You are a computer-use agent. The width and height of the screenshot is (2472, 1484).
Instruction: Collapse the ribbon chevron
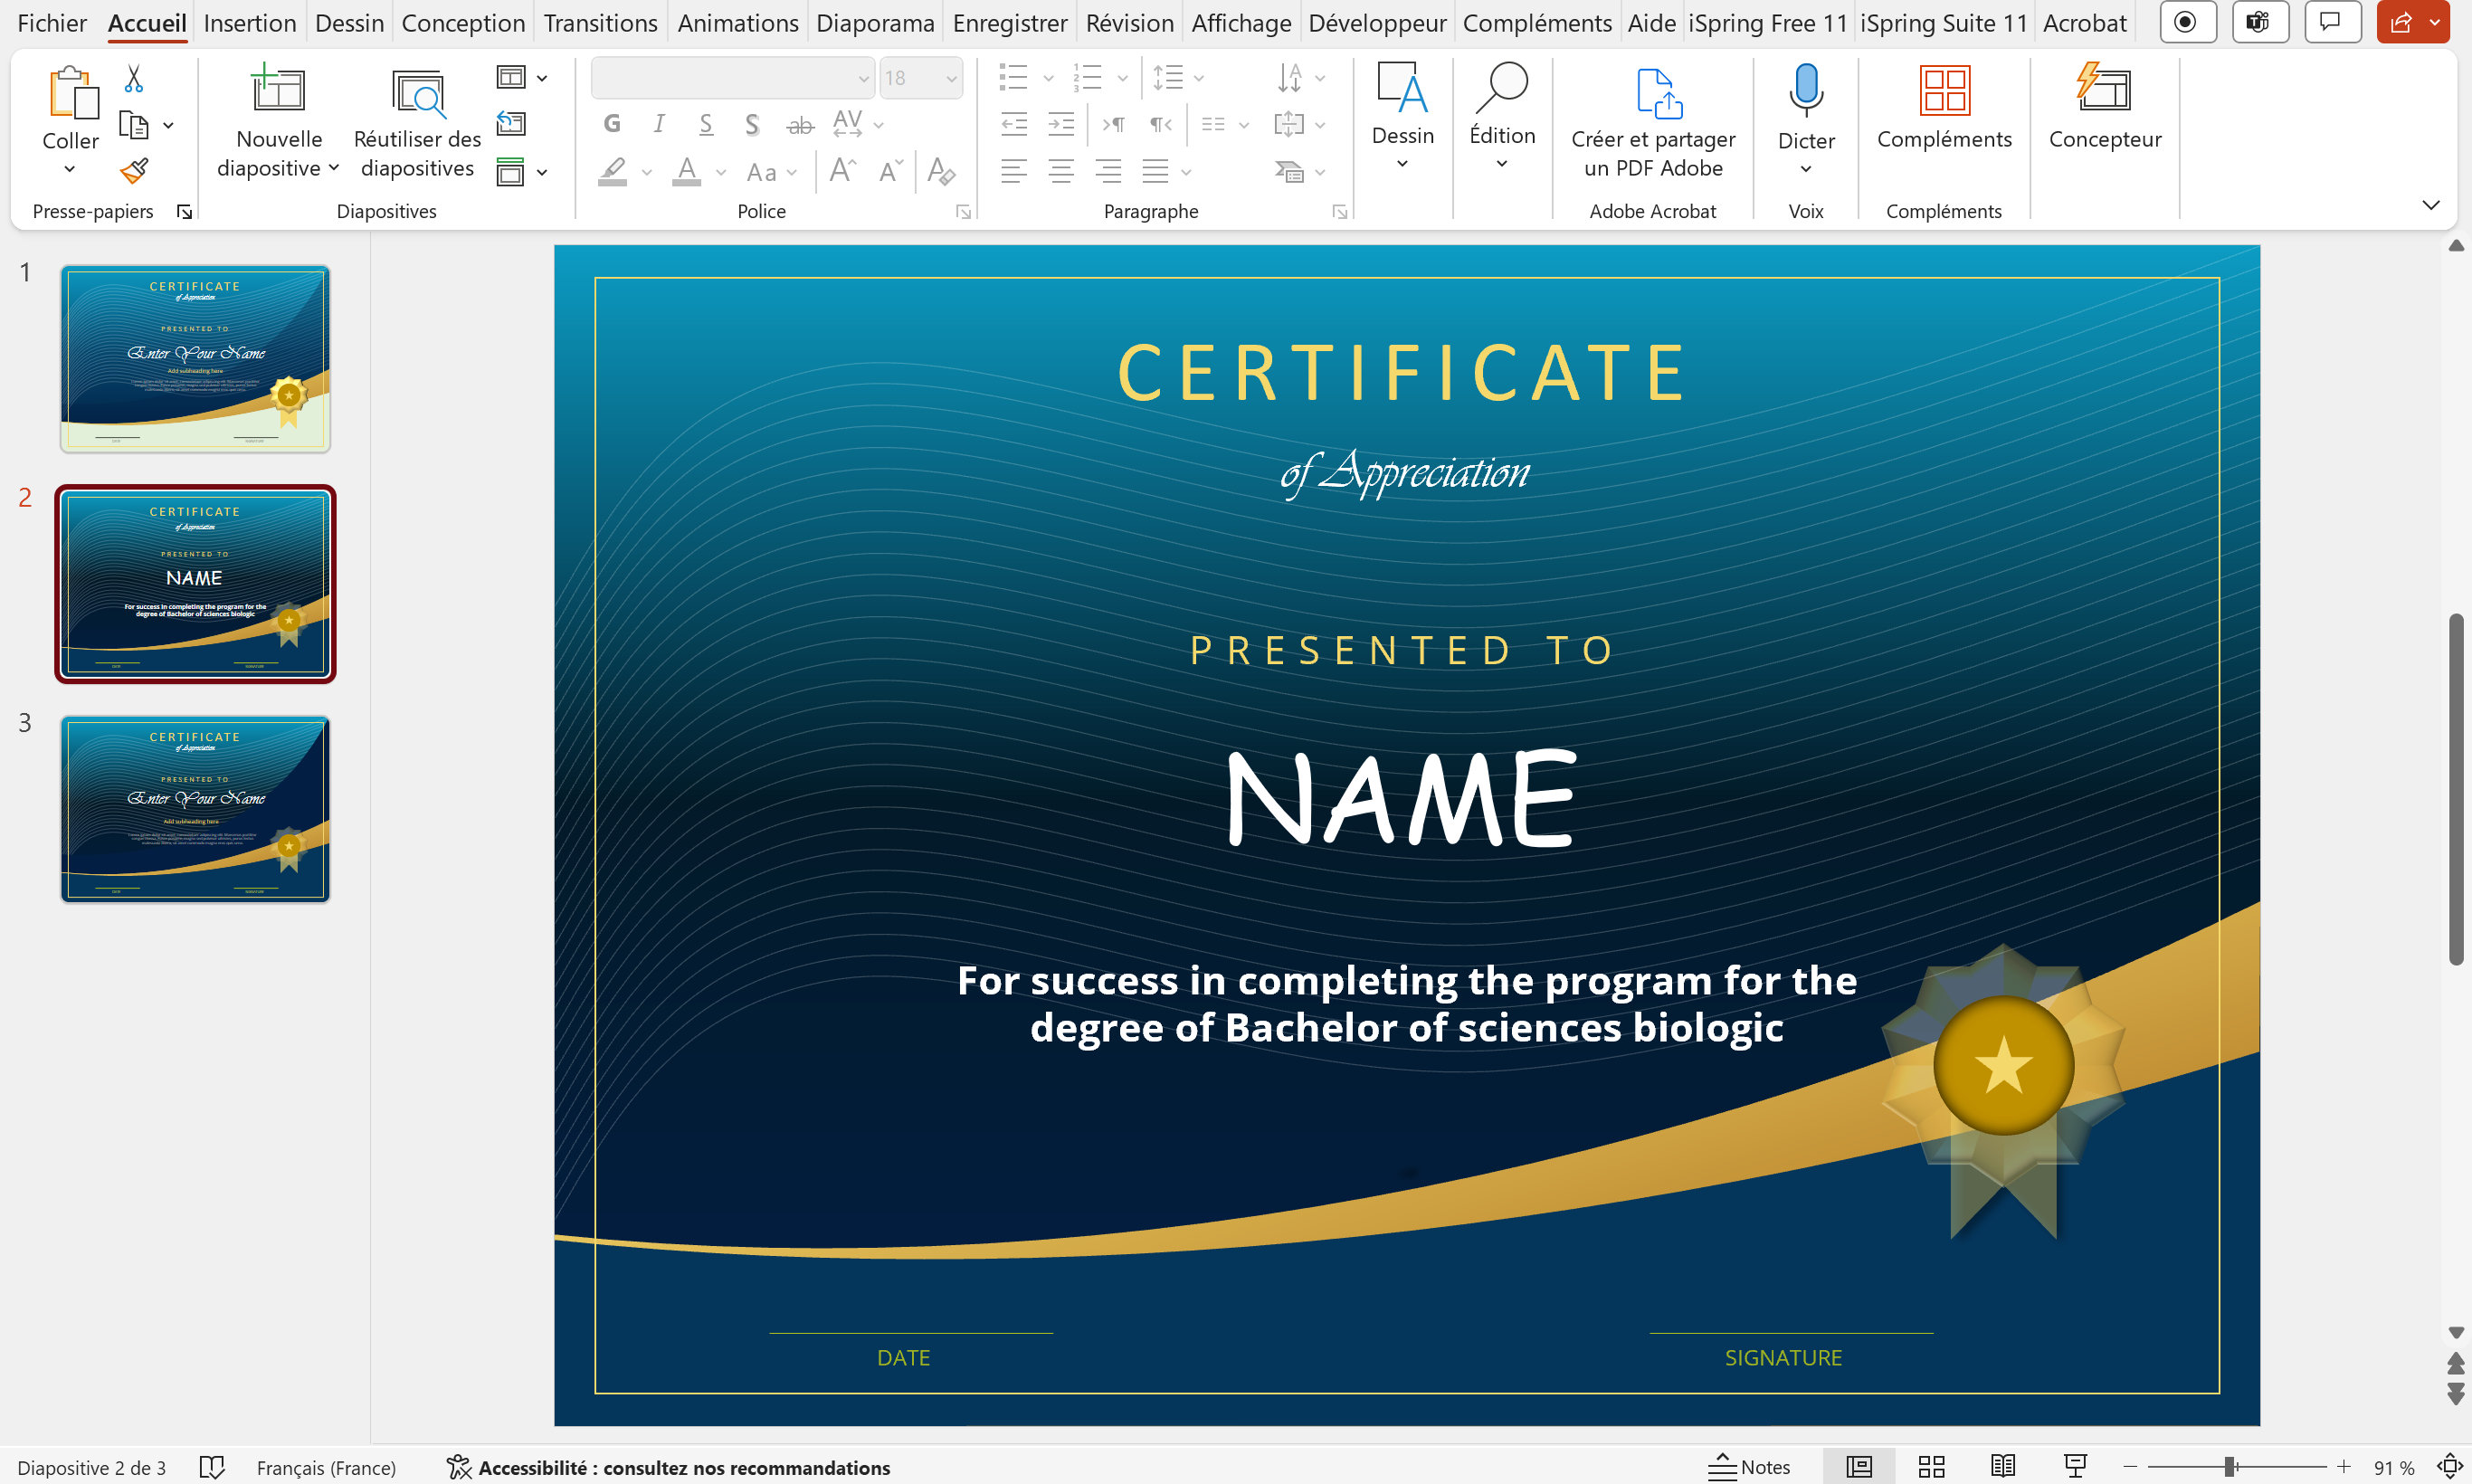[2431, 205]
